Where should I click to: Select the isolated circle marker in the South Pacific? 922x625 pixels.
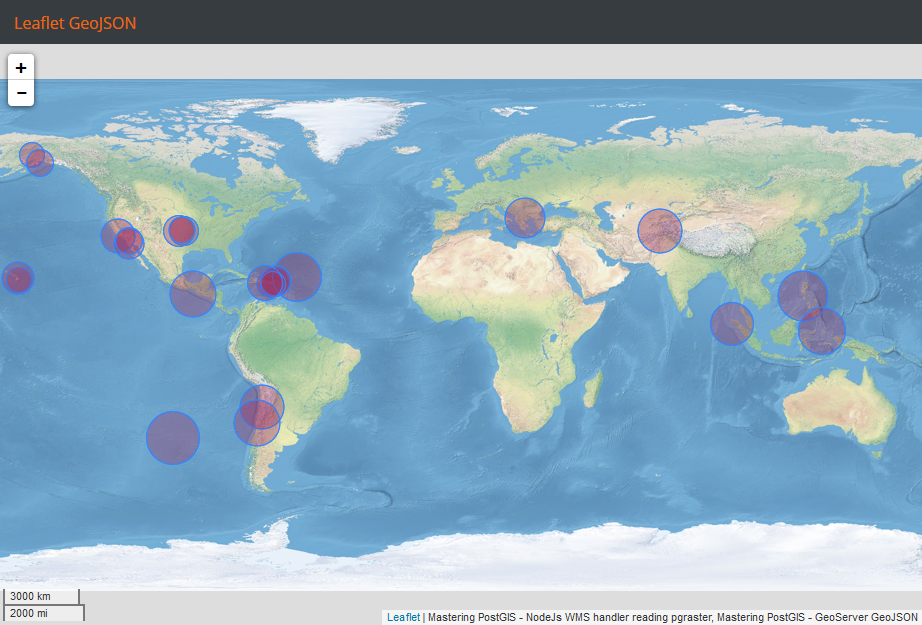pos(173,438)
